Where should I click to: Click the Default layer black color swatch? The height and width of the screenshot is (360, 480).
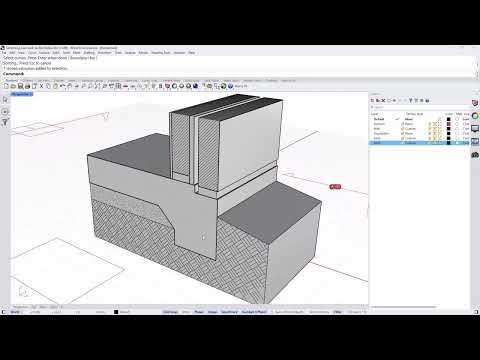(449, 119)
